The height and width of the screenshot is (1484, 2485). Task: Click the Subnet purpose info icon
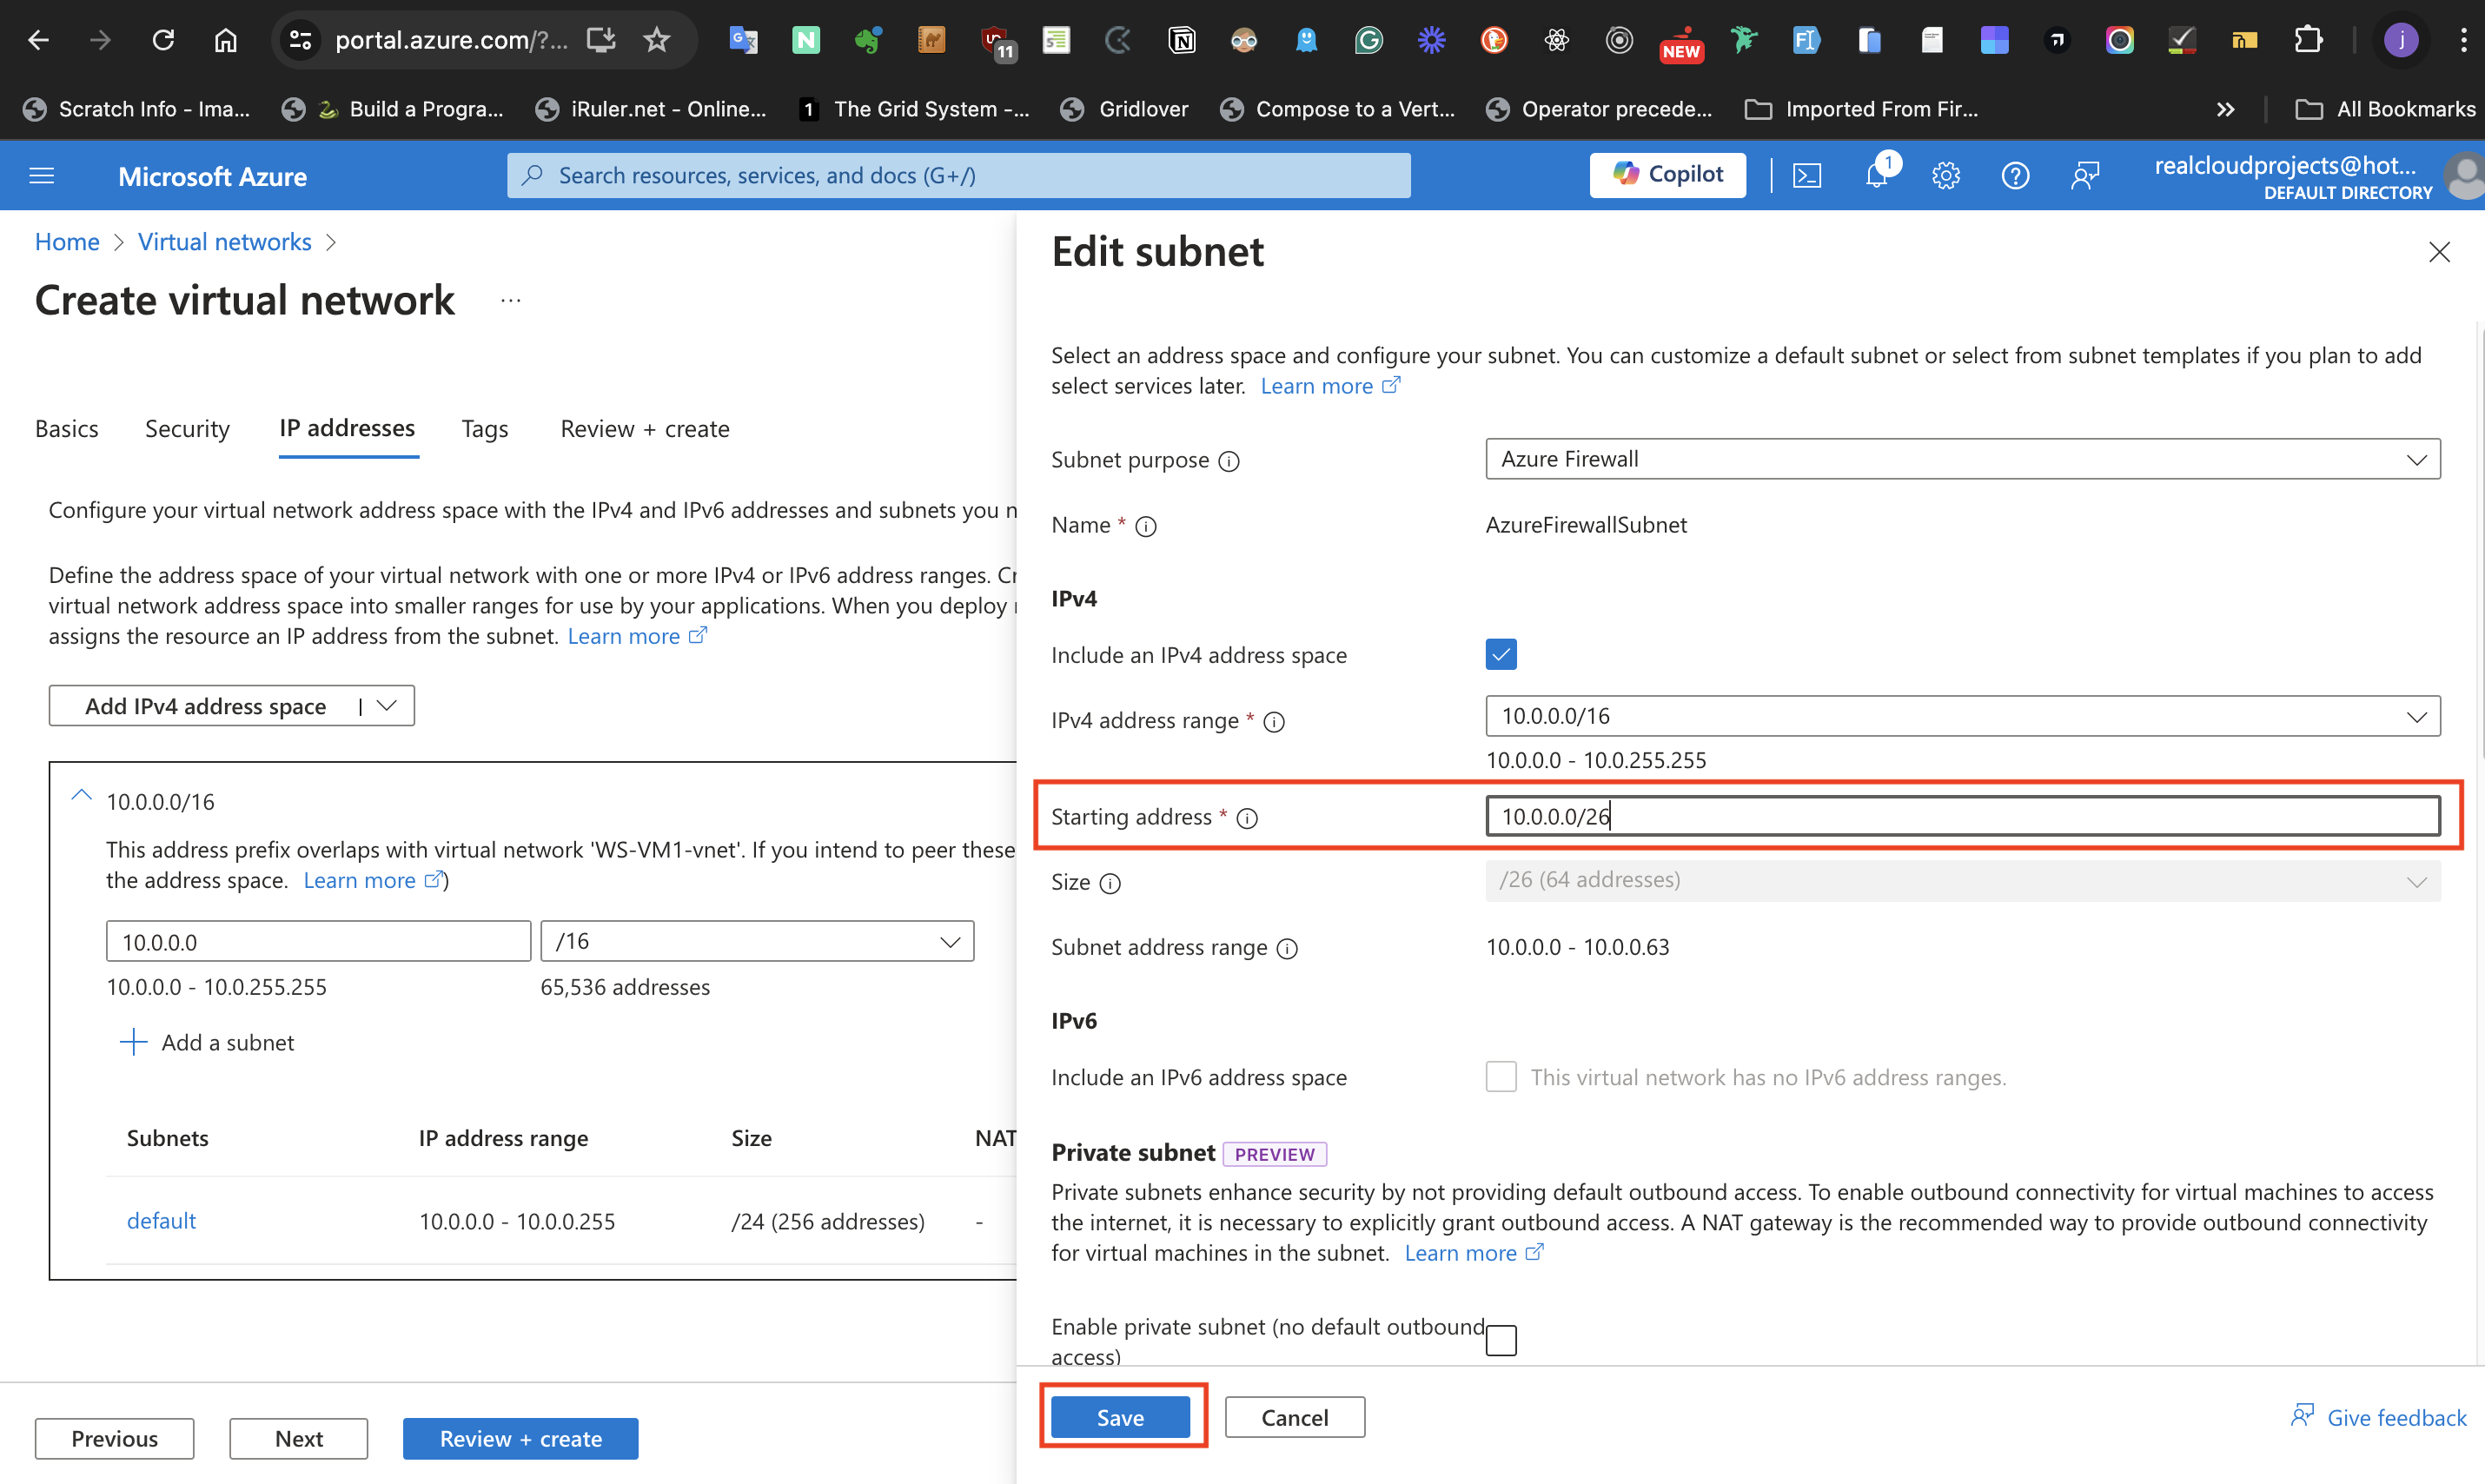1229,461
